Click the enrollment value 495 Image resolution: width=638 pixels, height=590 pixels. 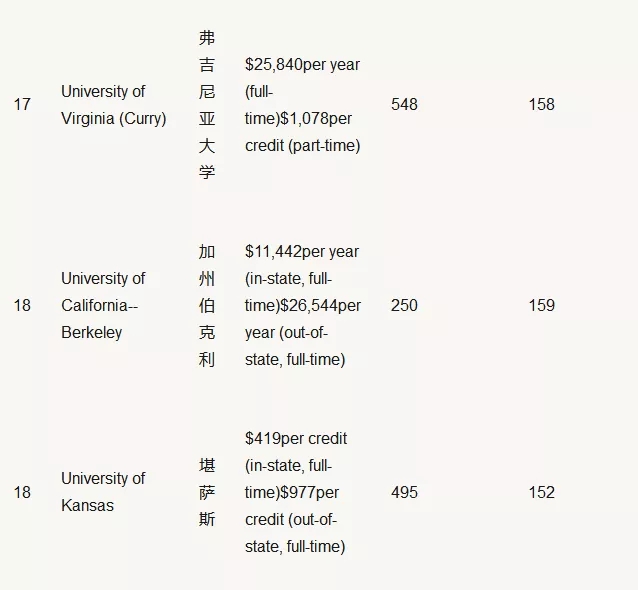[x=404, y=492]
